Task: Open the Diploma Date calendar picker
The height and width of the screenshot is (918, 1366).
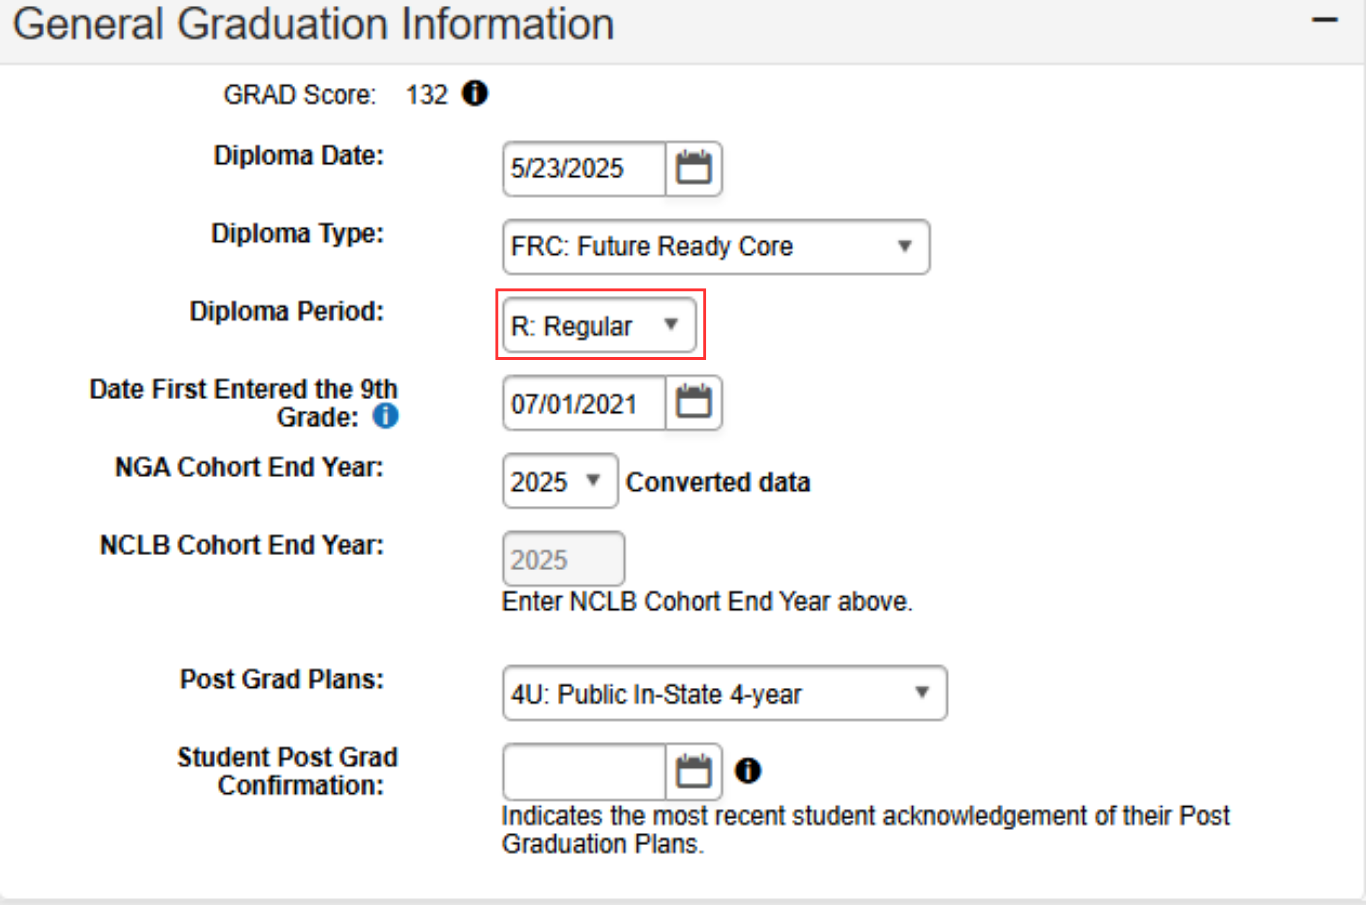Action: tap(693, 168)
